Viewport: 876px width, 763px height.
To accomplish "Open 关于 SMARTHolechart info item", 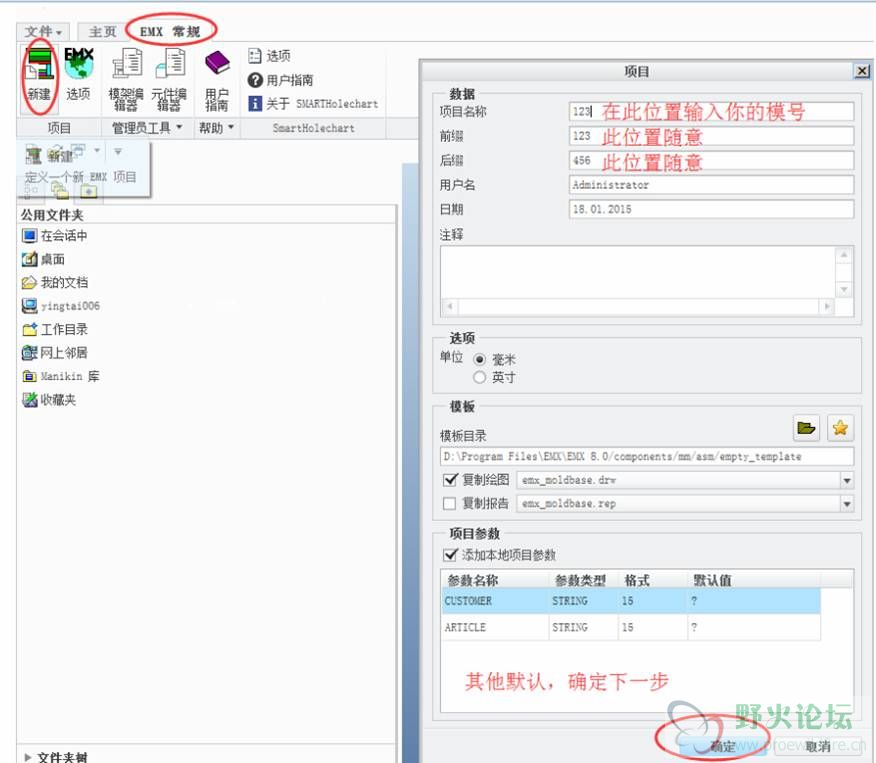I will (313, 103).
